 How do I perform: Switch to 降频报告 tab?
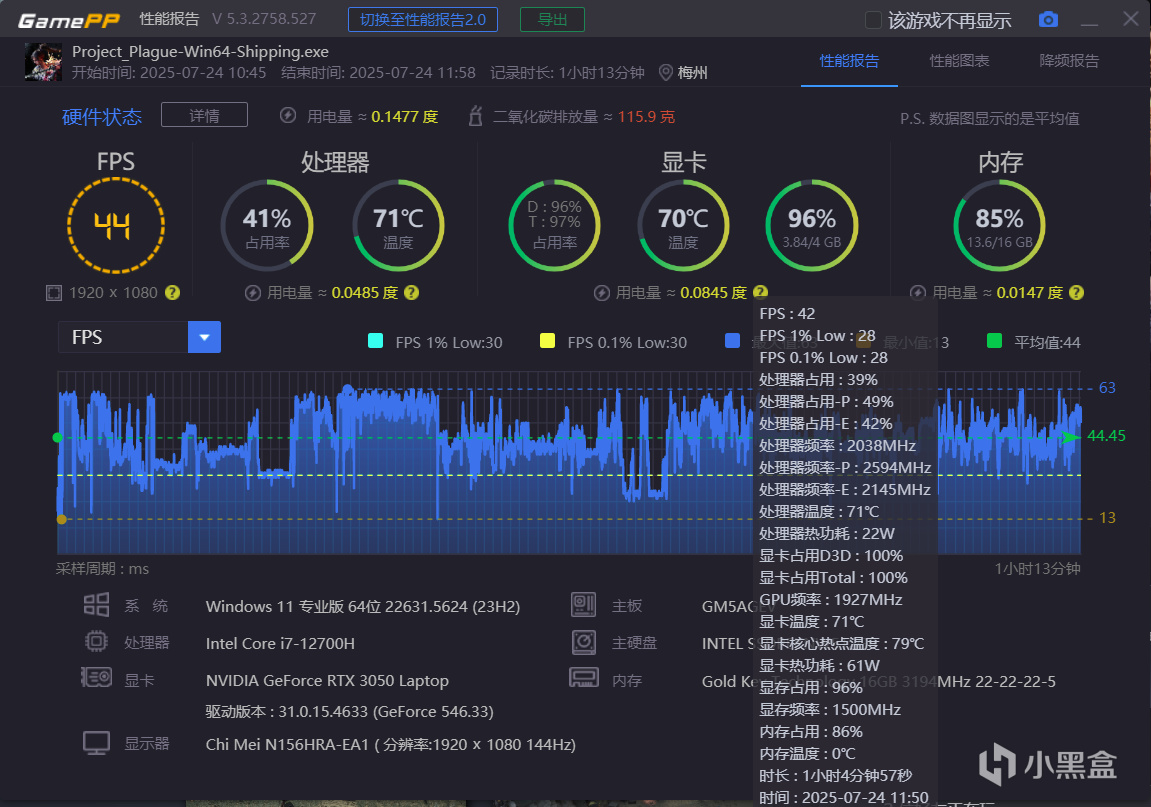1070,61
